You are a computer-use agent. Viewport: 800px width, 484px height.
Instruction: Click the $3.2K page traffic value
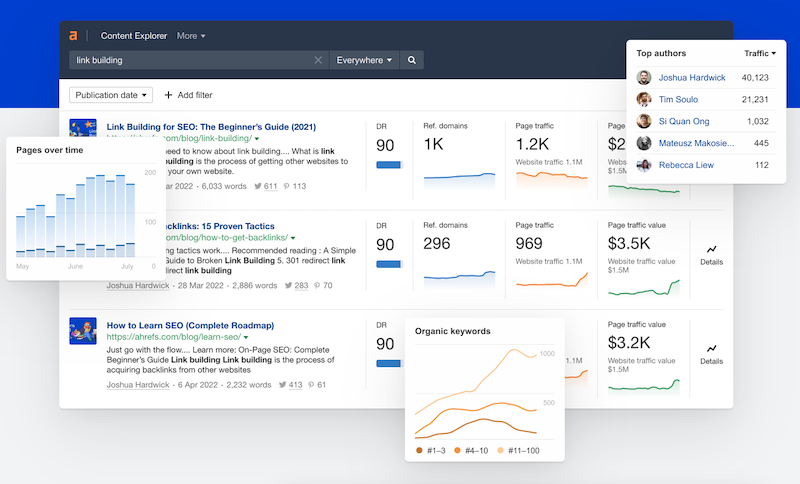point(629,343)
